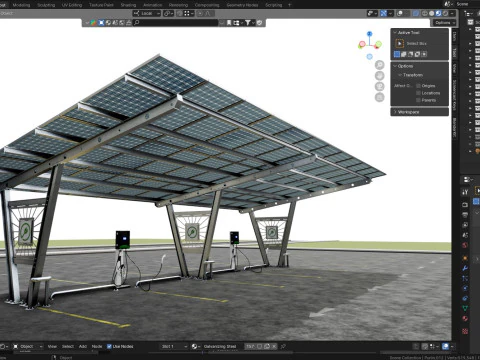The height and width of the screenshot is (360, 480).
Task: Open the Local transform orientation dropdown
Action: [147, 13]
